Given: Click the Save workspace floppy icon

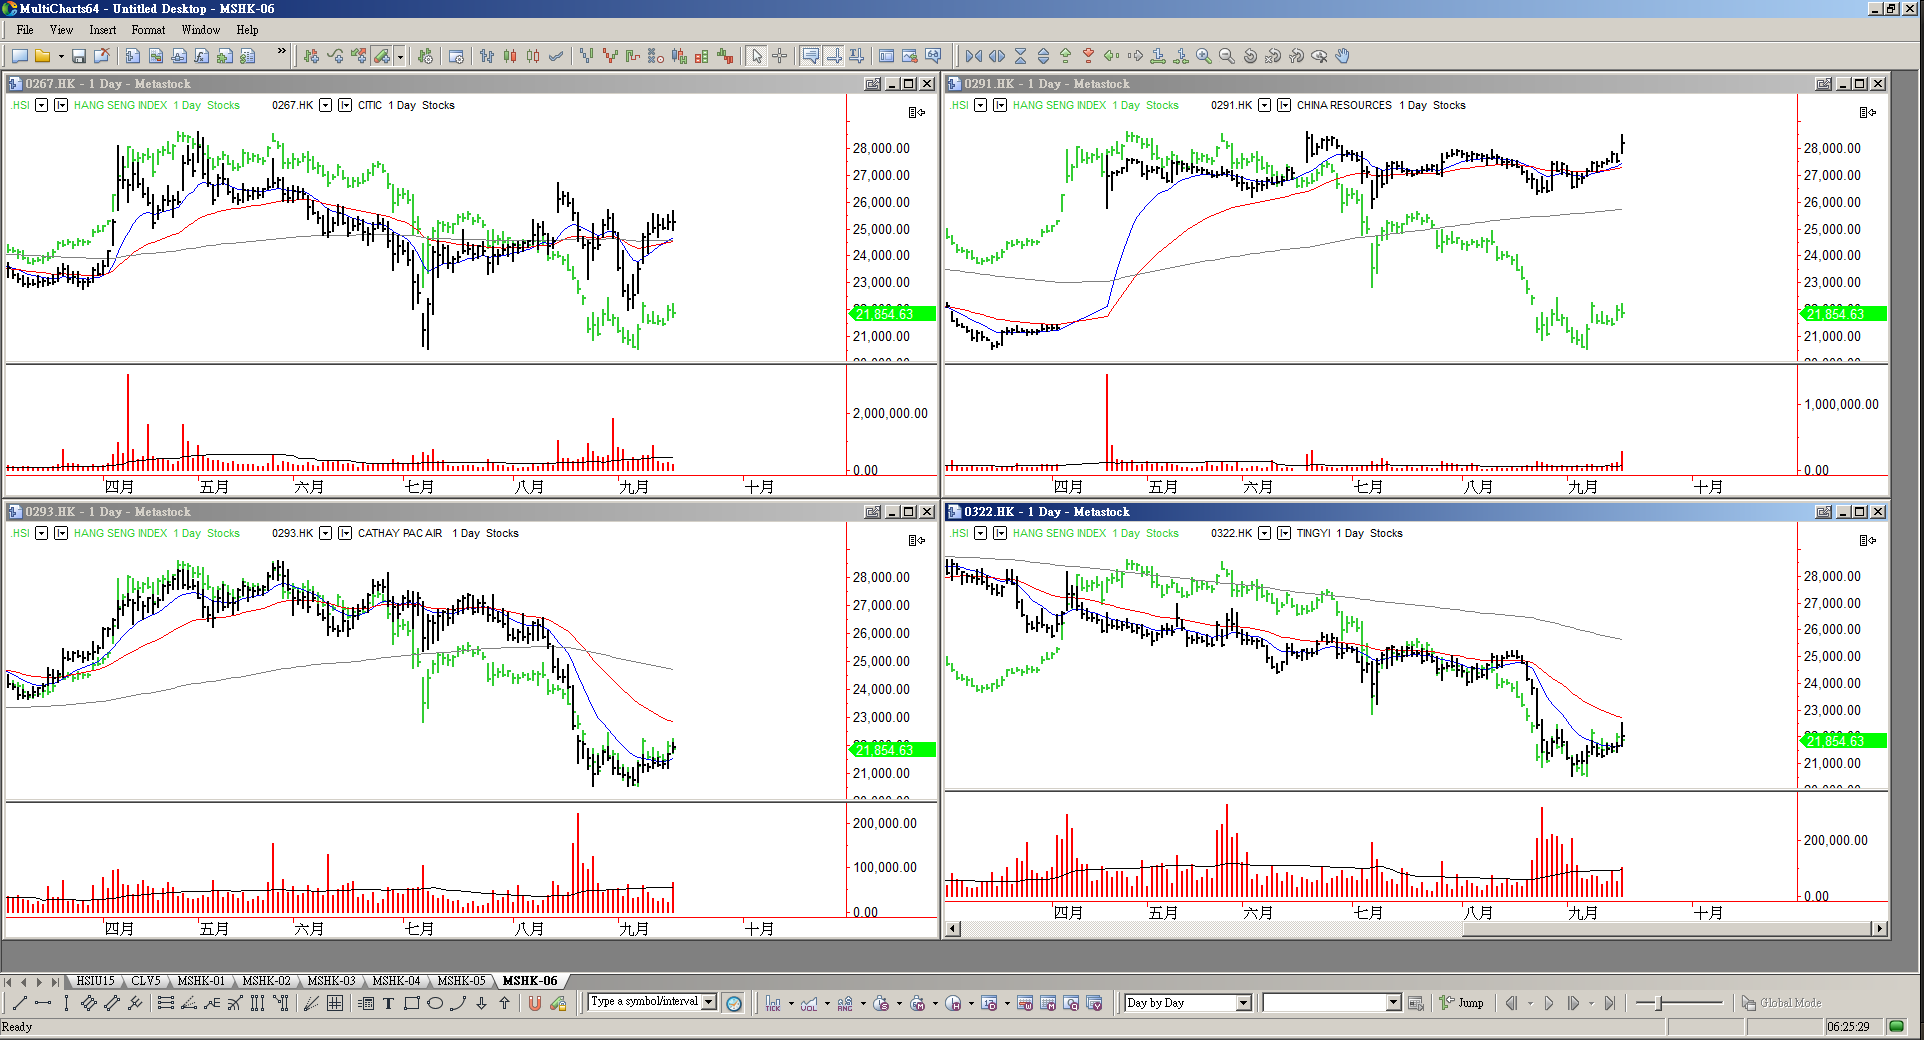Looking at the screenshot, I should pos(78,56).
